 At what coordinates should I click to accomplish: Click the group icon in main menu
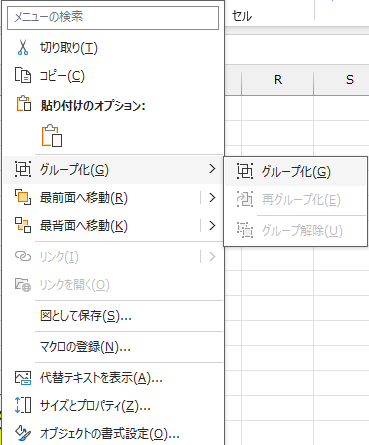pyautogui.click(x=23, y=169)
